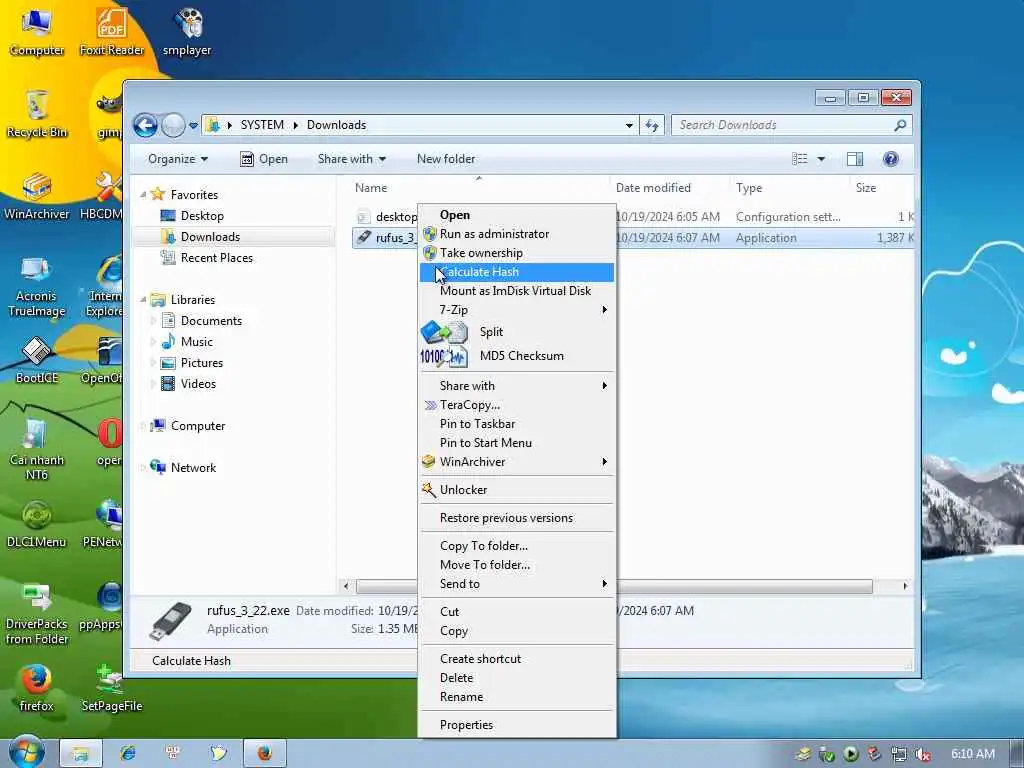Click Internet Explorer taskbar icon
1024x768 pixels.
(x=128, y=753)
